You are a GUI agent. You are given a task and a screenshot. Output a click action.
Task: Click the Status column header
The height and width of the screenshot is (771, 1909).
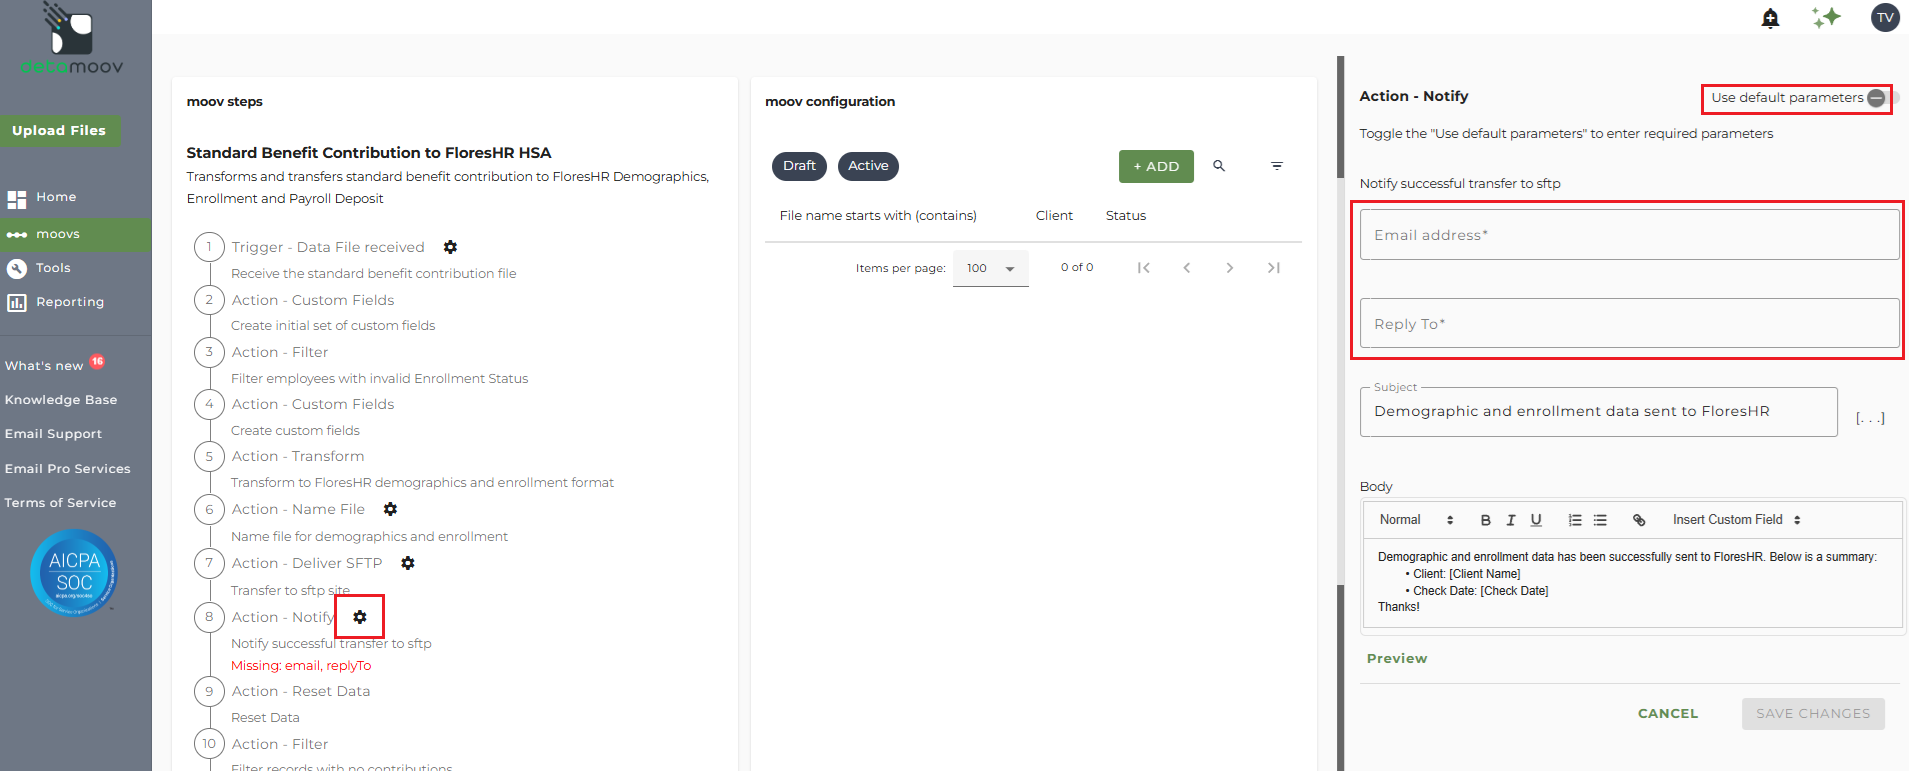pos(1126,216)
